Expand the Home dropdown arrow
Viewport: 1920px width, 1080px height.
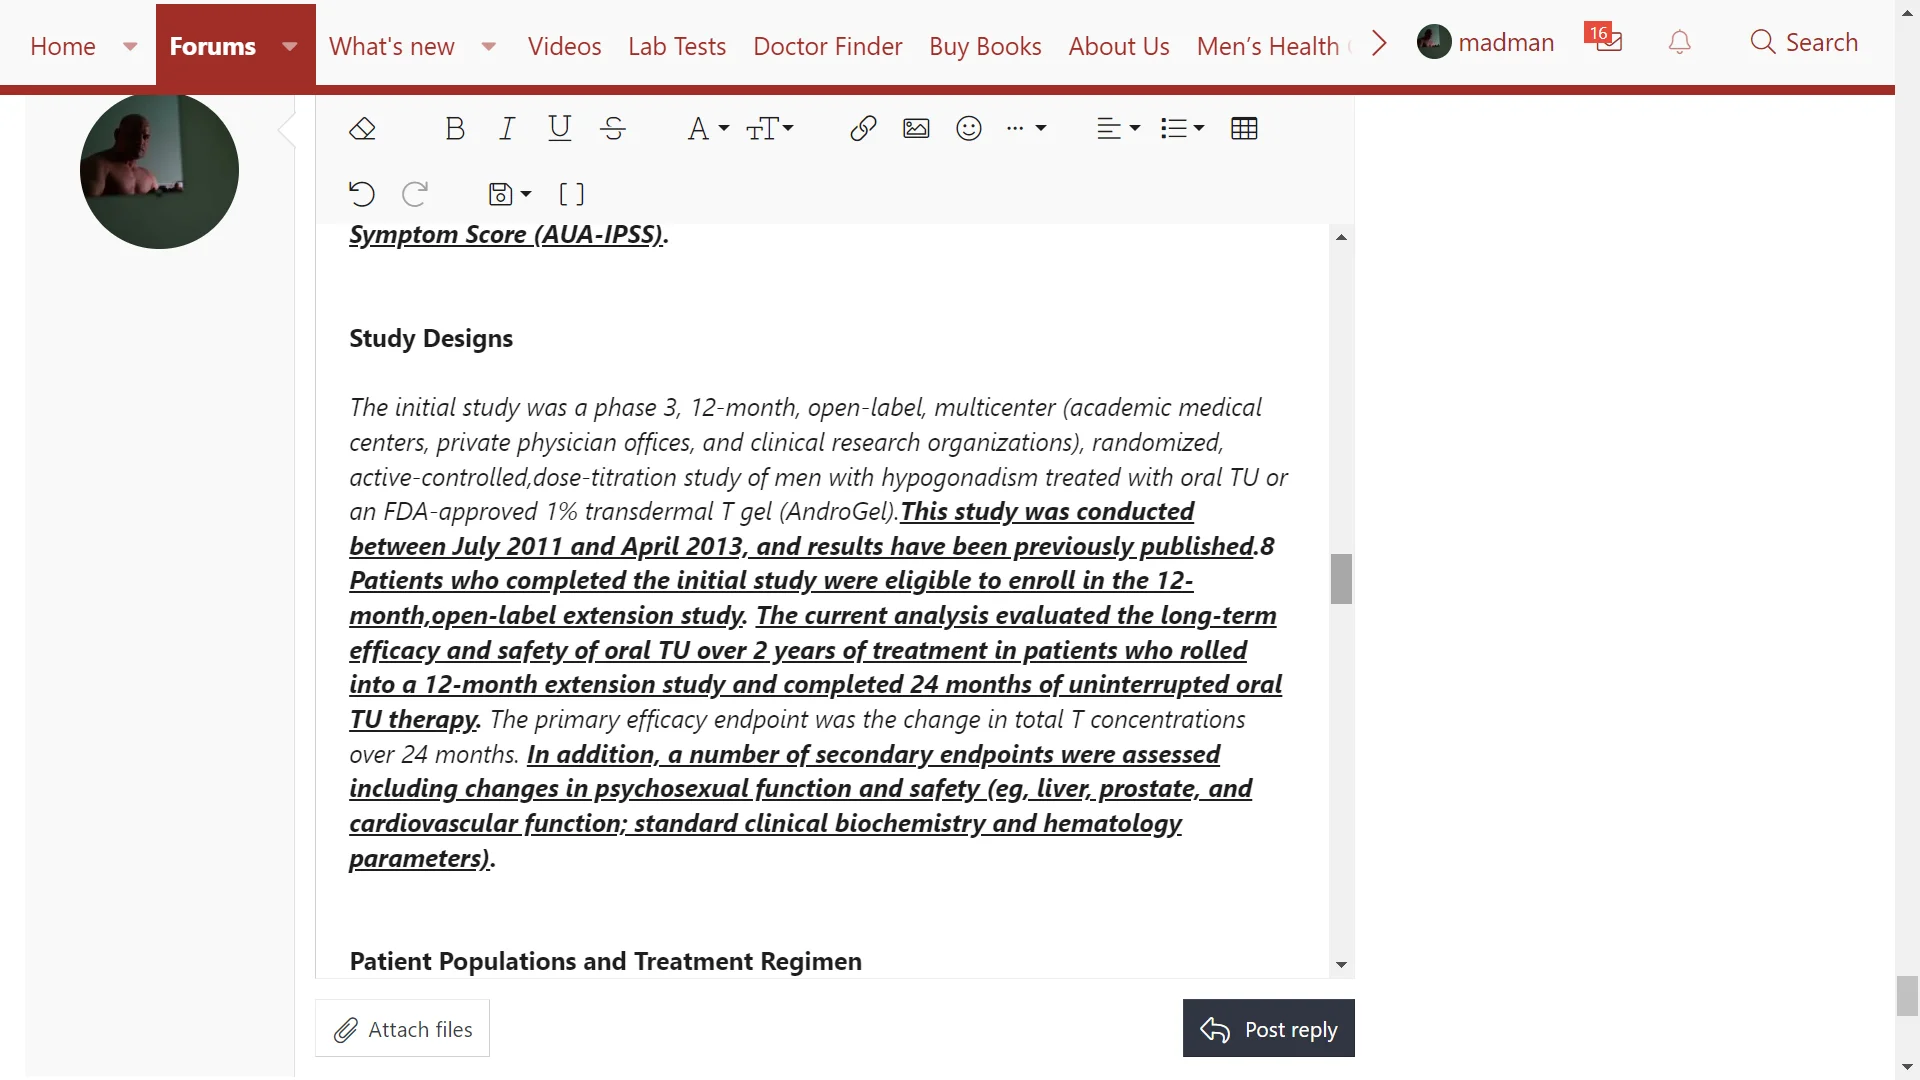pos(130,46)
